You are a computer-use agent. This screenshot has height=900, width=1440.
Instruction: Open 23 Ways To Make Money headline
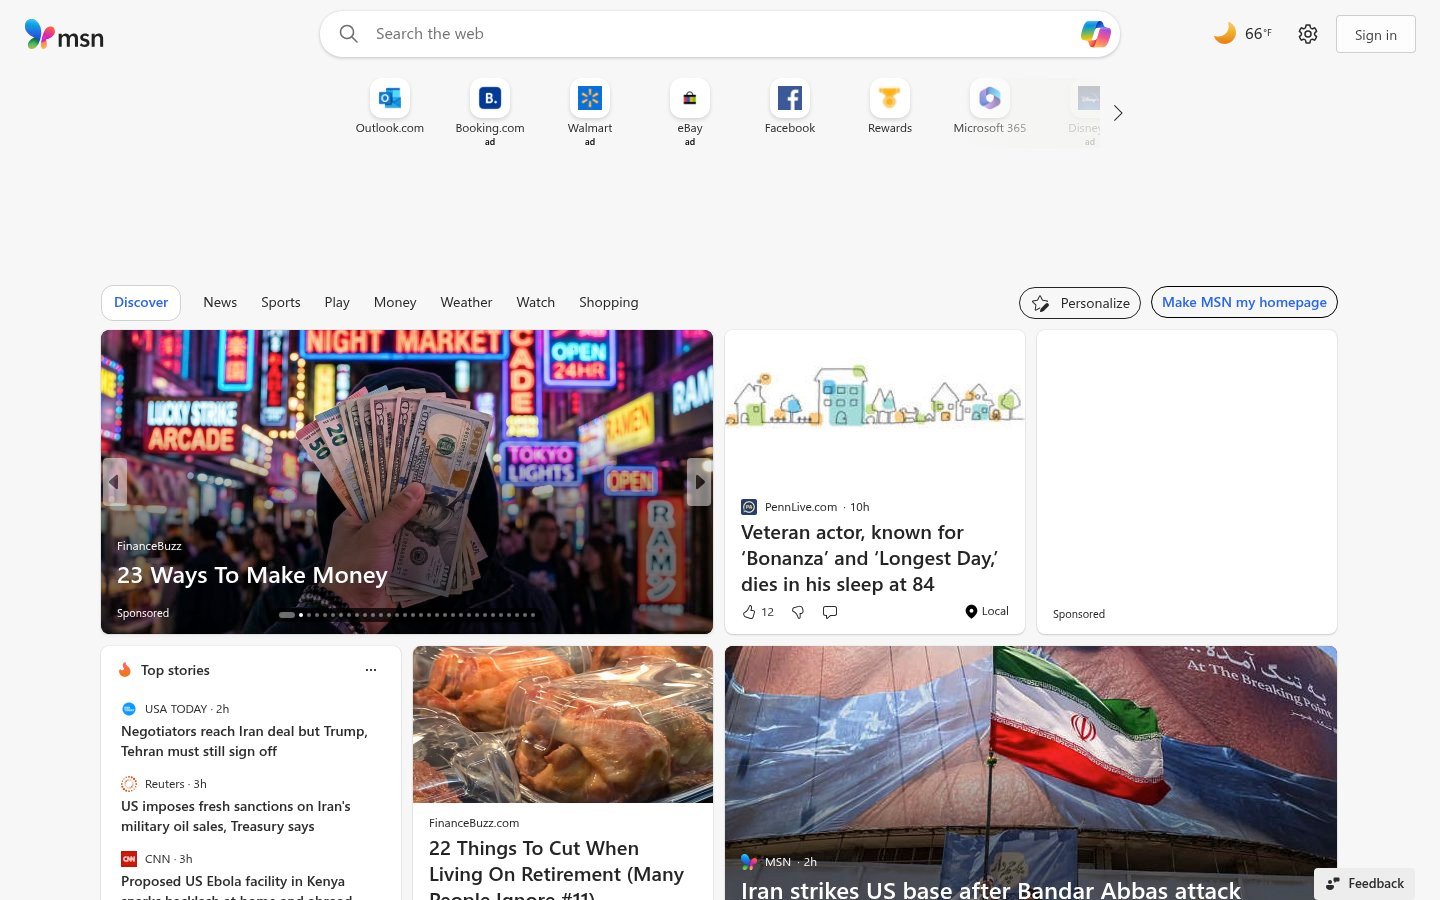(x=252, y=575)
